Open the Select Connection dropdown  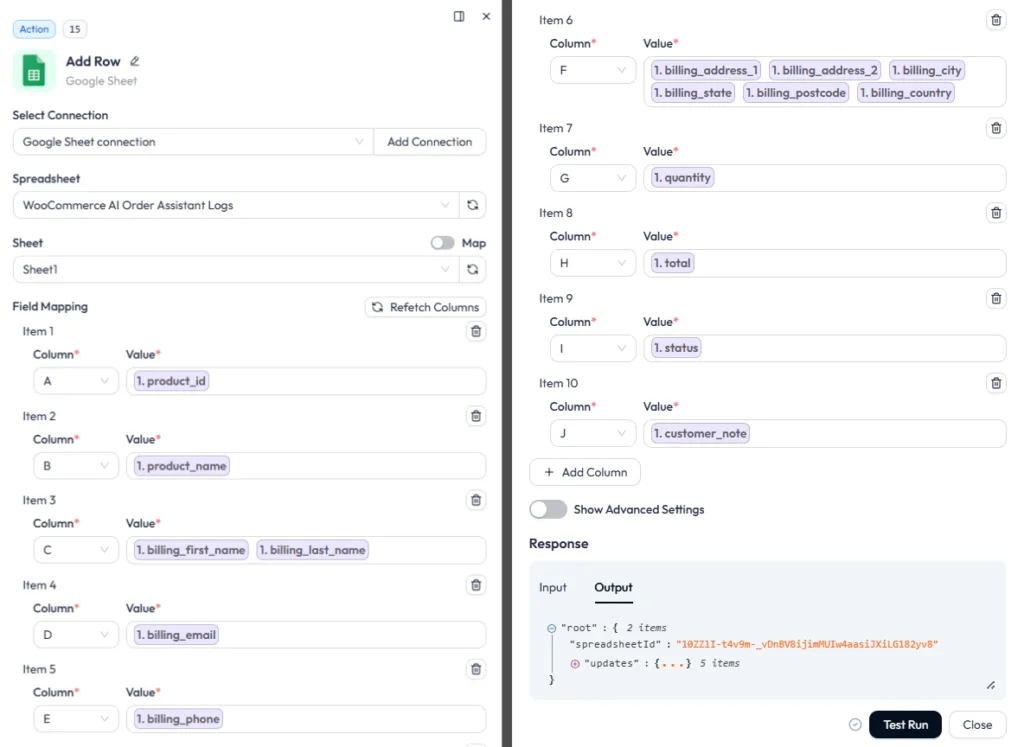point(193,142)
